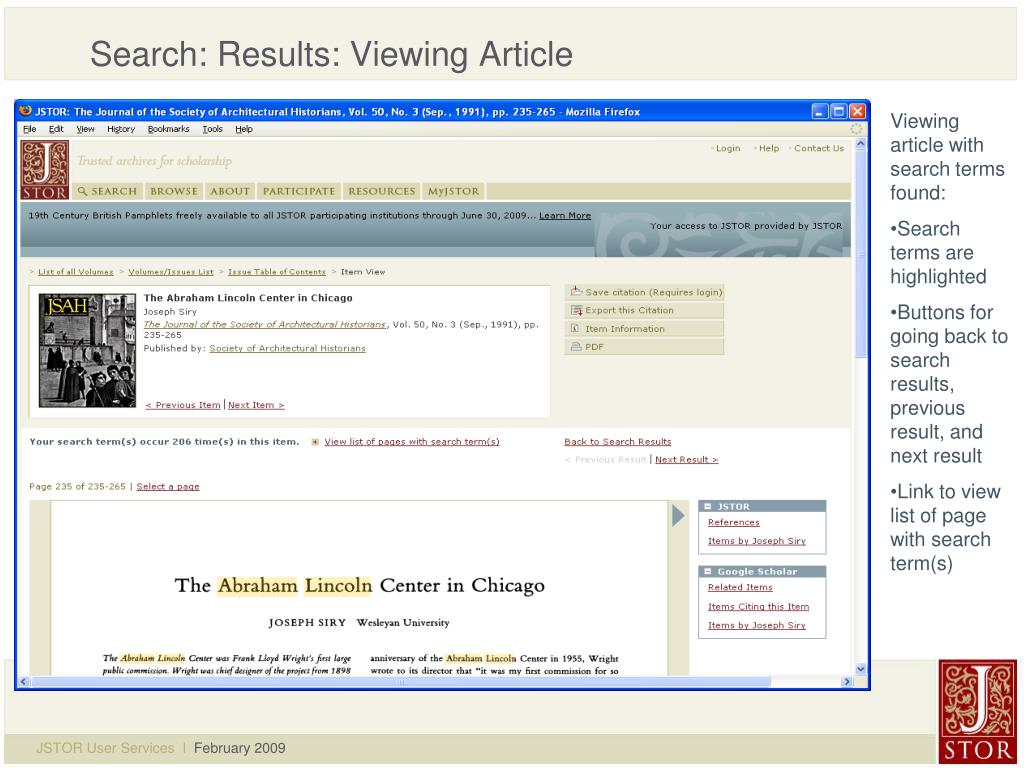The width and height of the screenshot is (1024, 768).
Task: Click the horizontal scrollbar thumb
Action: tap(400, 682)
